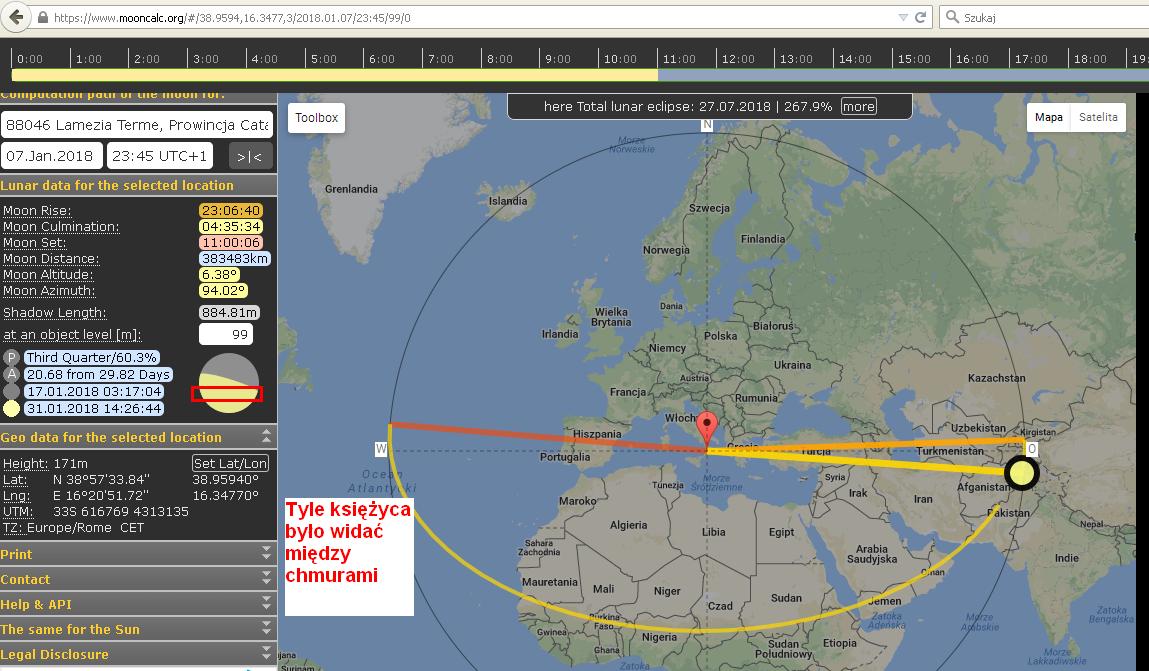Select Third Quarter/60.3% phase text
The image size is (1149, 671).
(x=92, y=357)
